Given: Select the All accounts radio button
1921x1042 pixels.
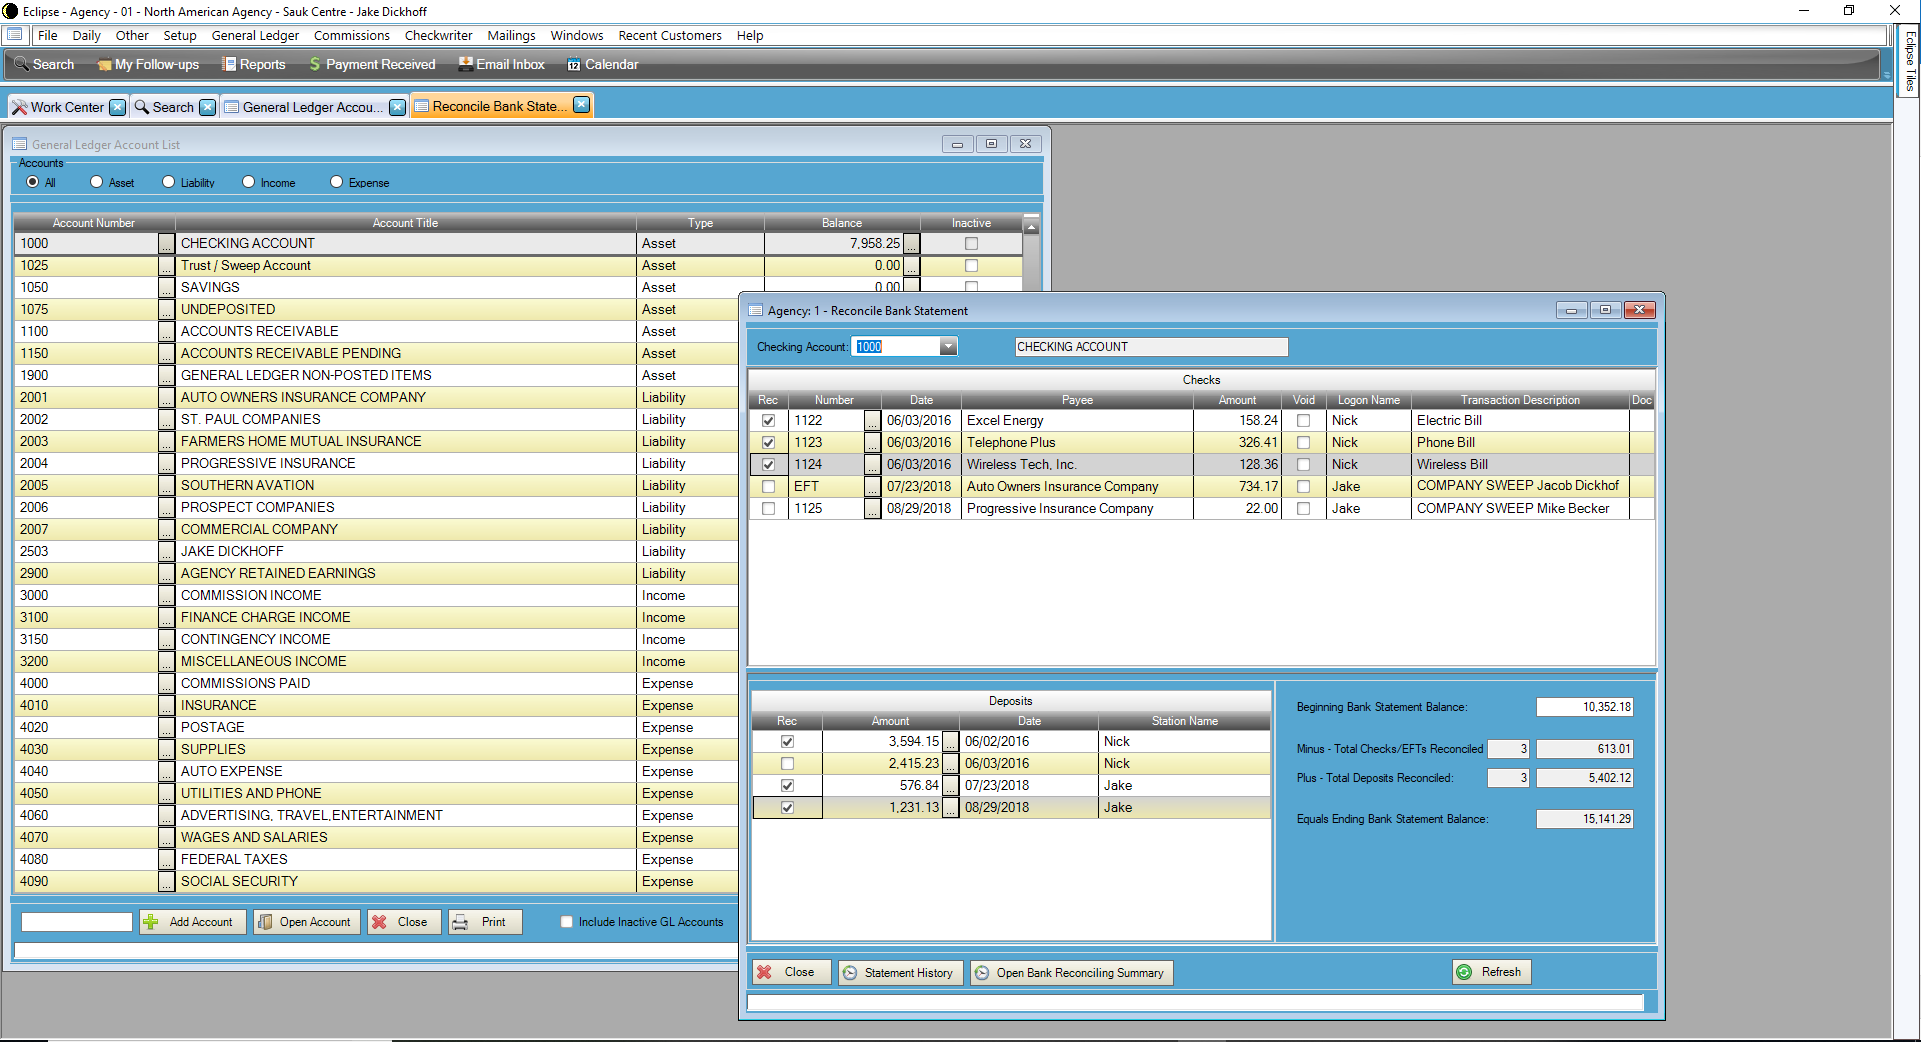Looking at the screenshot, I should 33,182.
